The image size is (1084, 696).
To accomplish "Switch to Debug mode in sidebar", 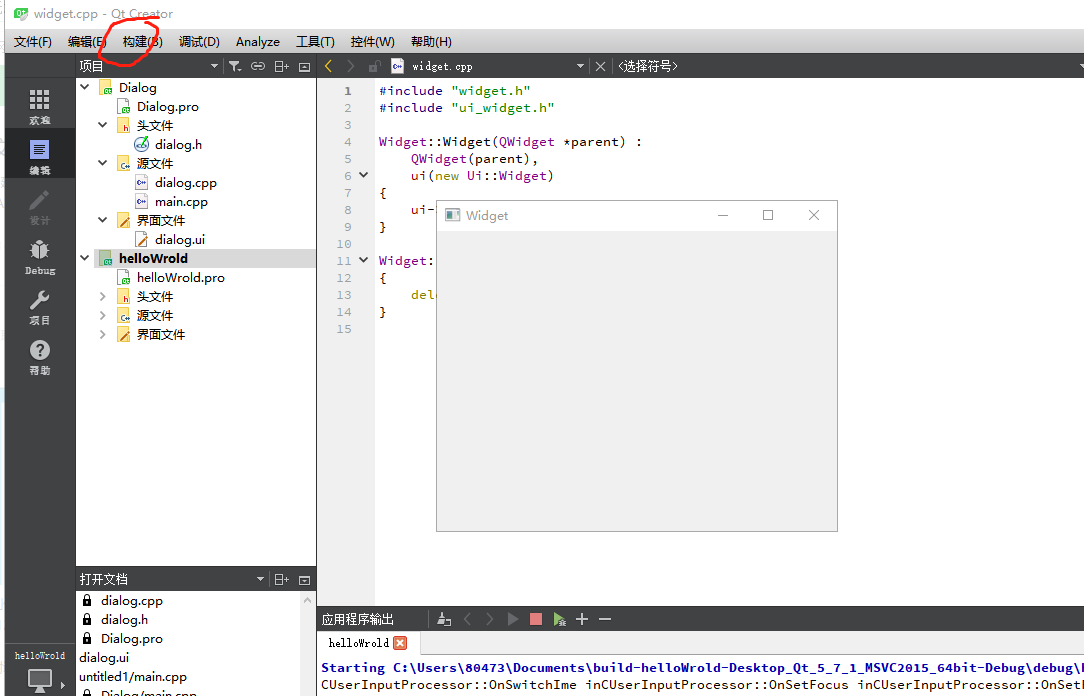I will pos(39,258).
